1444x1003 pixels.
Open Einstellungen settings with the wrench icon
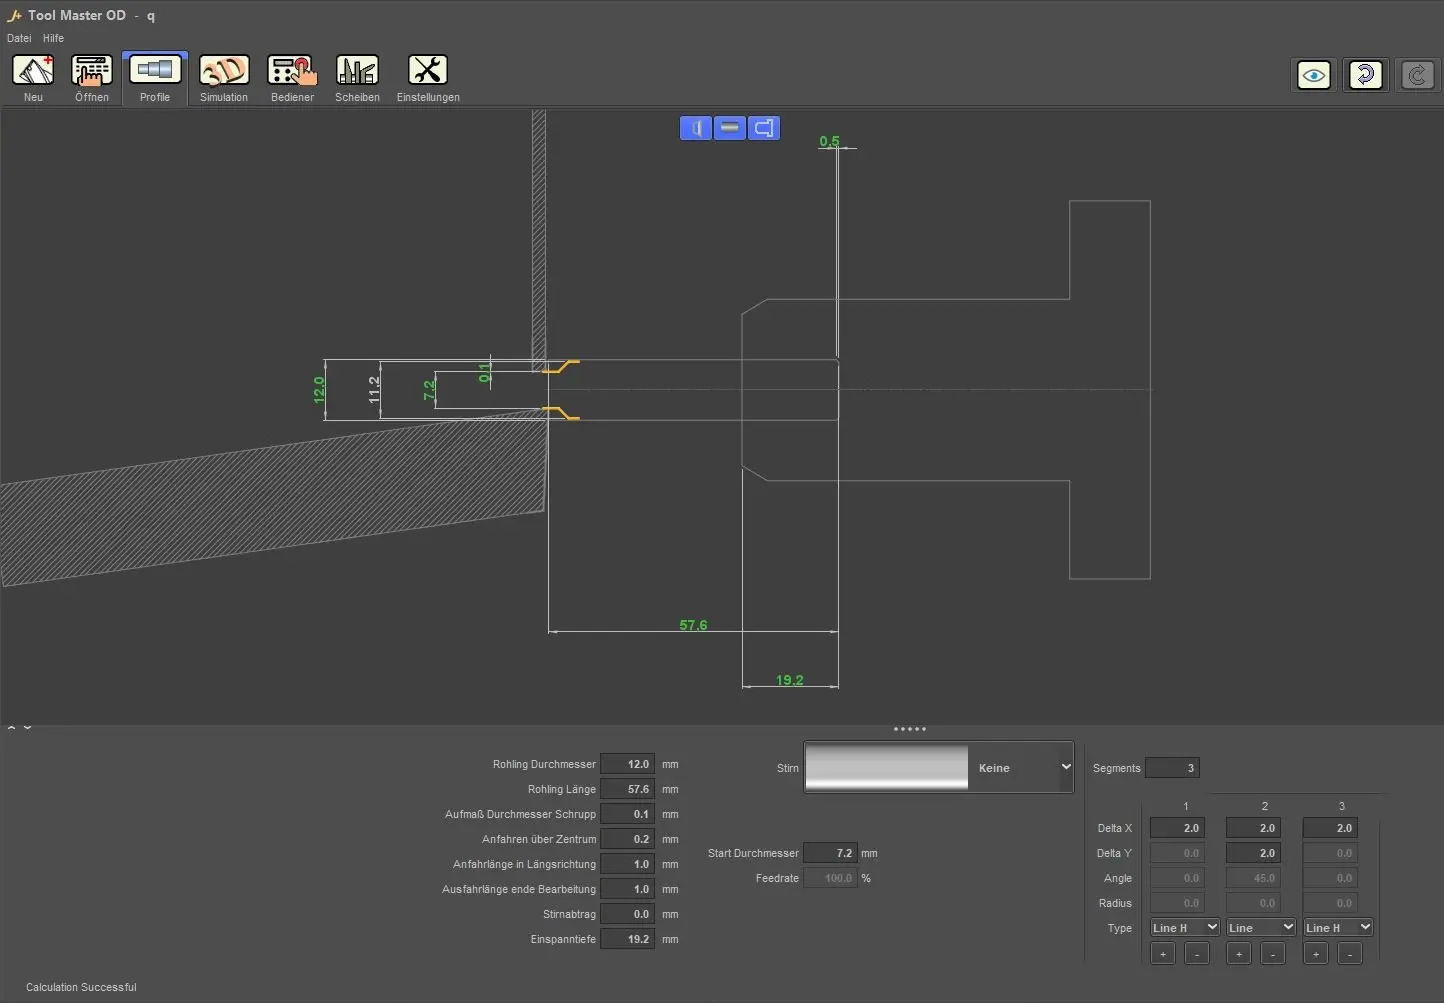(427, 71)
